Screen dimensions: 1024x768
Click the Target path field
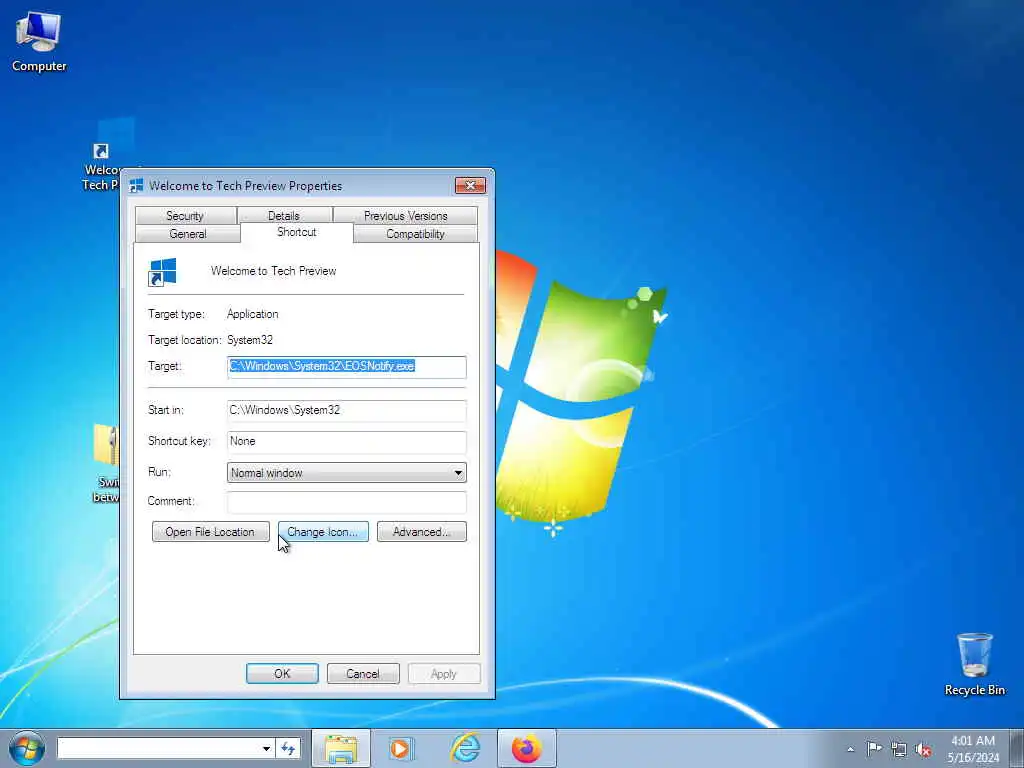[347, 366]
